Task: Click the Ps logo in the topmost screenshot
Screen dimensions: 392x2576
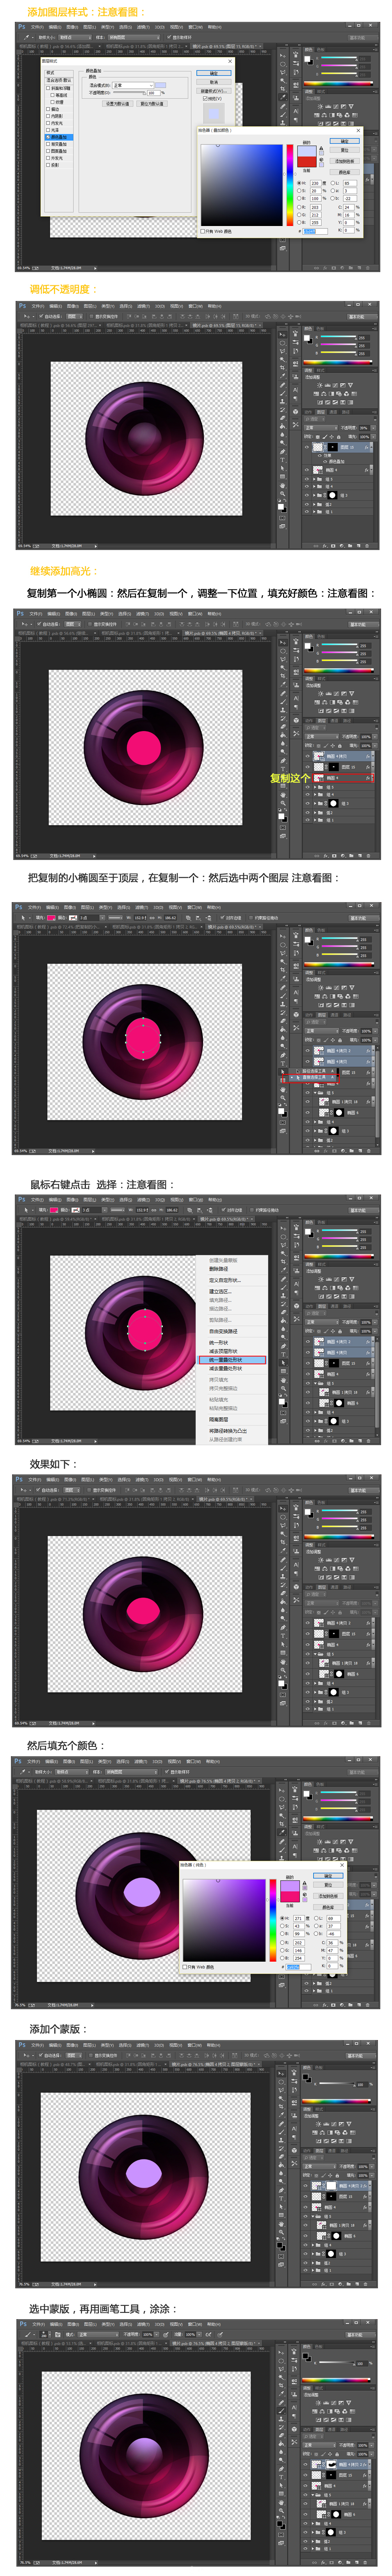Action: tap(21, 27)
